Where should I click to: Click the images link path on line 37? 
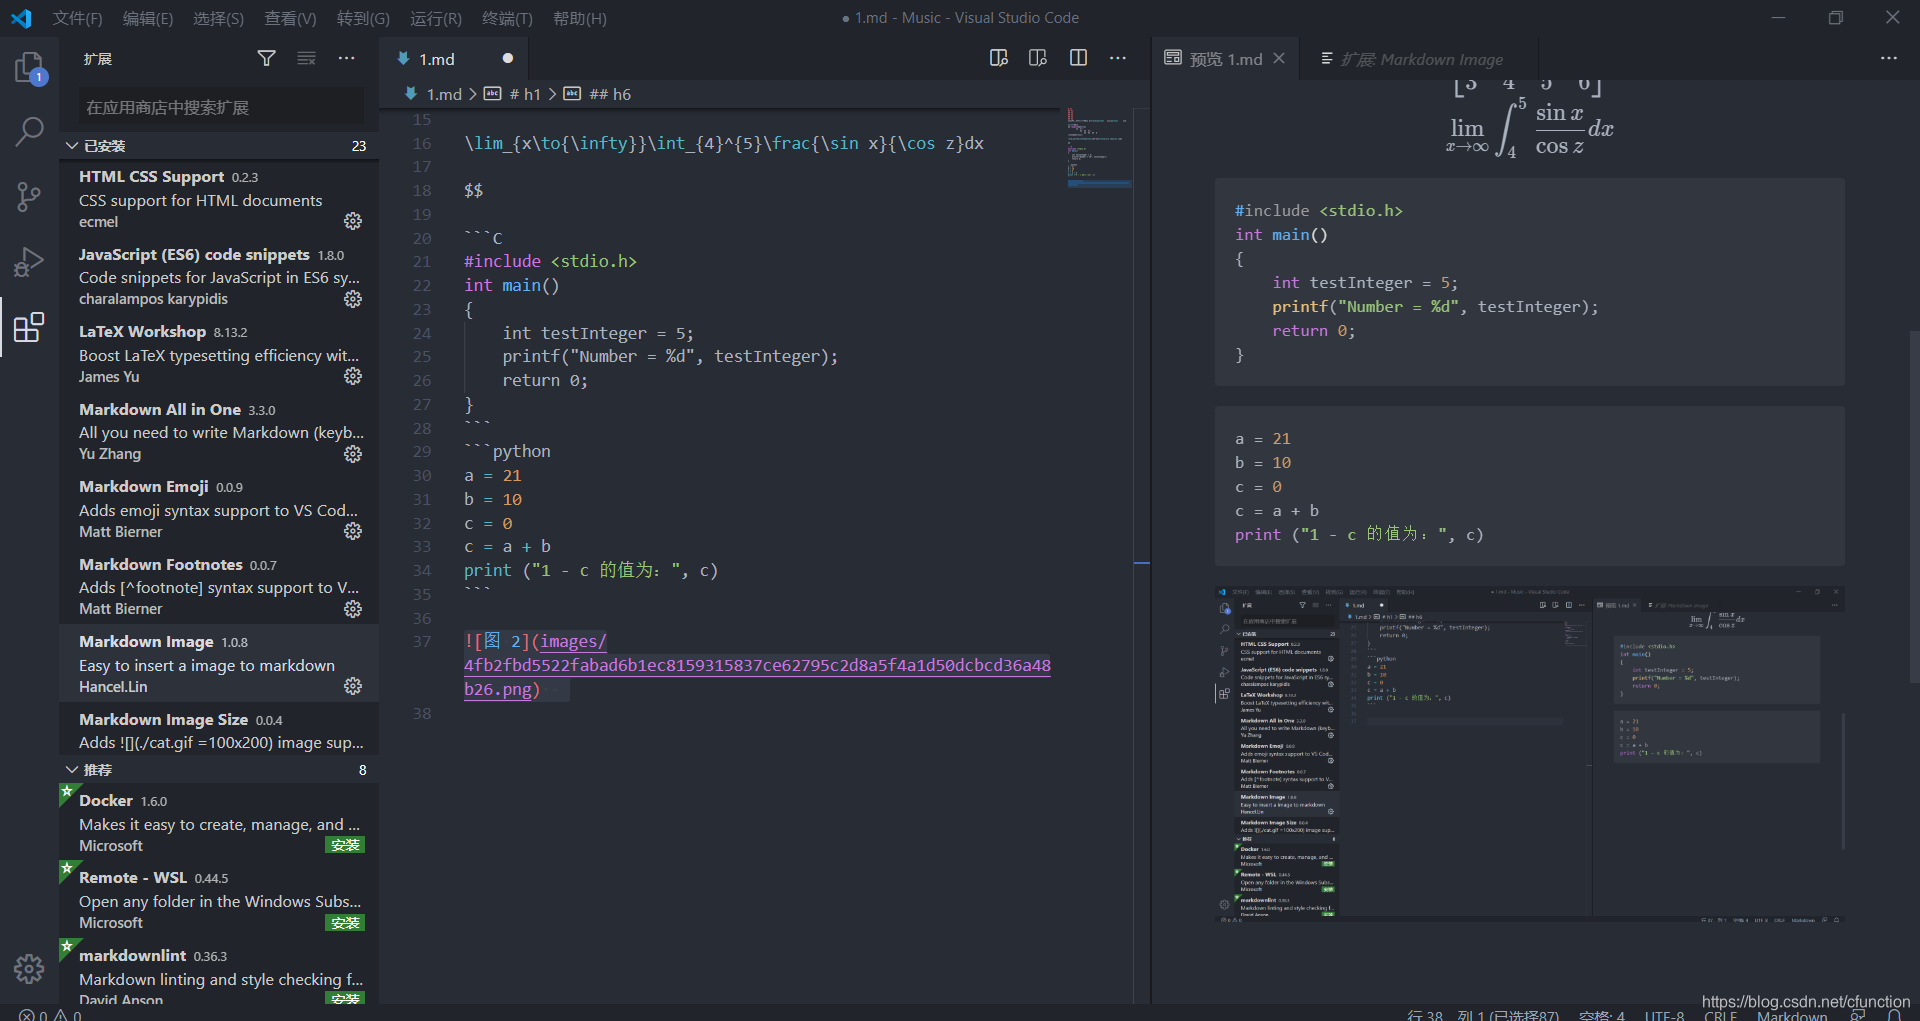click(757, 665)
